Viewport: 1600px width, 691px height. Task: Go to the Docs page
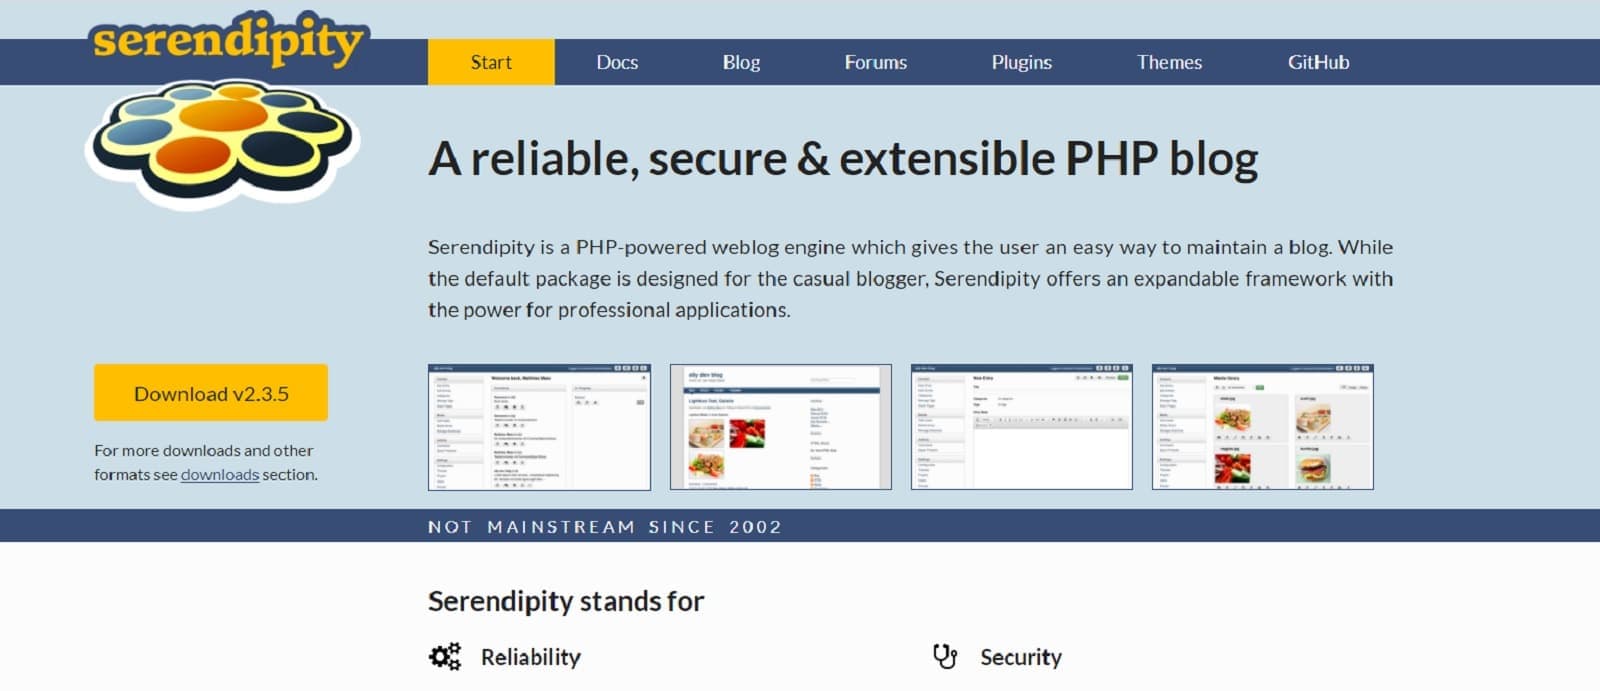[617, 62]
